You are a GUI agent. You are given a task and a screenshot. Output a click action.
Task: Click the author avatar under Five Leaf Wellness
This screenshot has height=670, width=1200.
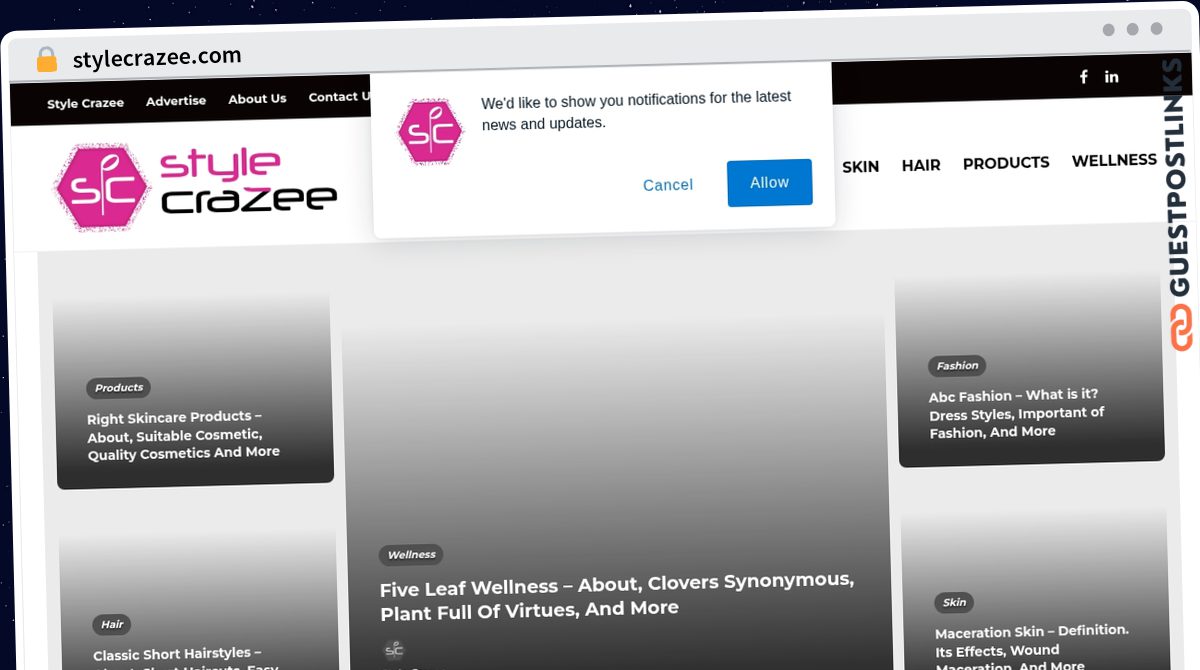click(x=394, y=650)
